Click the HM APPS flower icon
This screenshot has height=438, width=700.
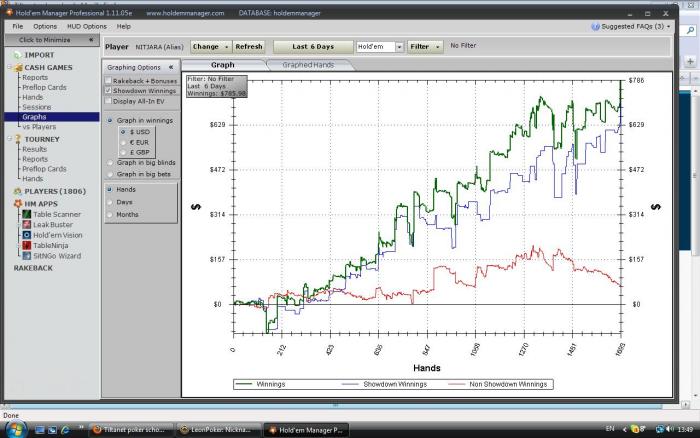[17, 204]
